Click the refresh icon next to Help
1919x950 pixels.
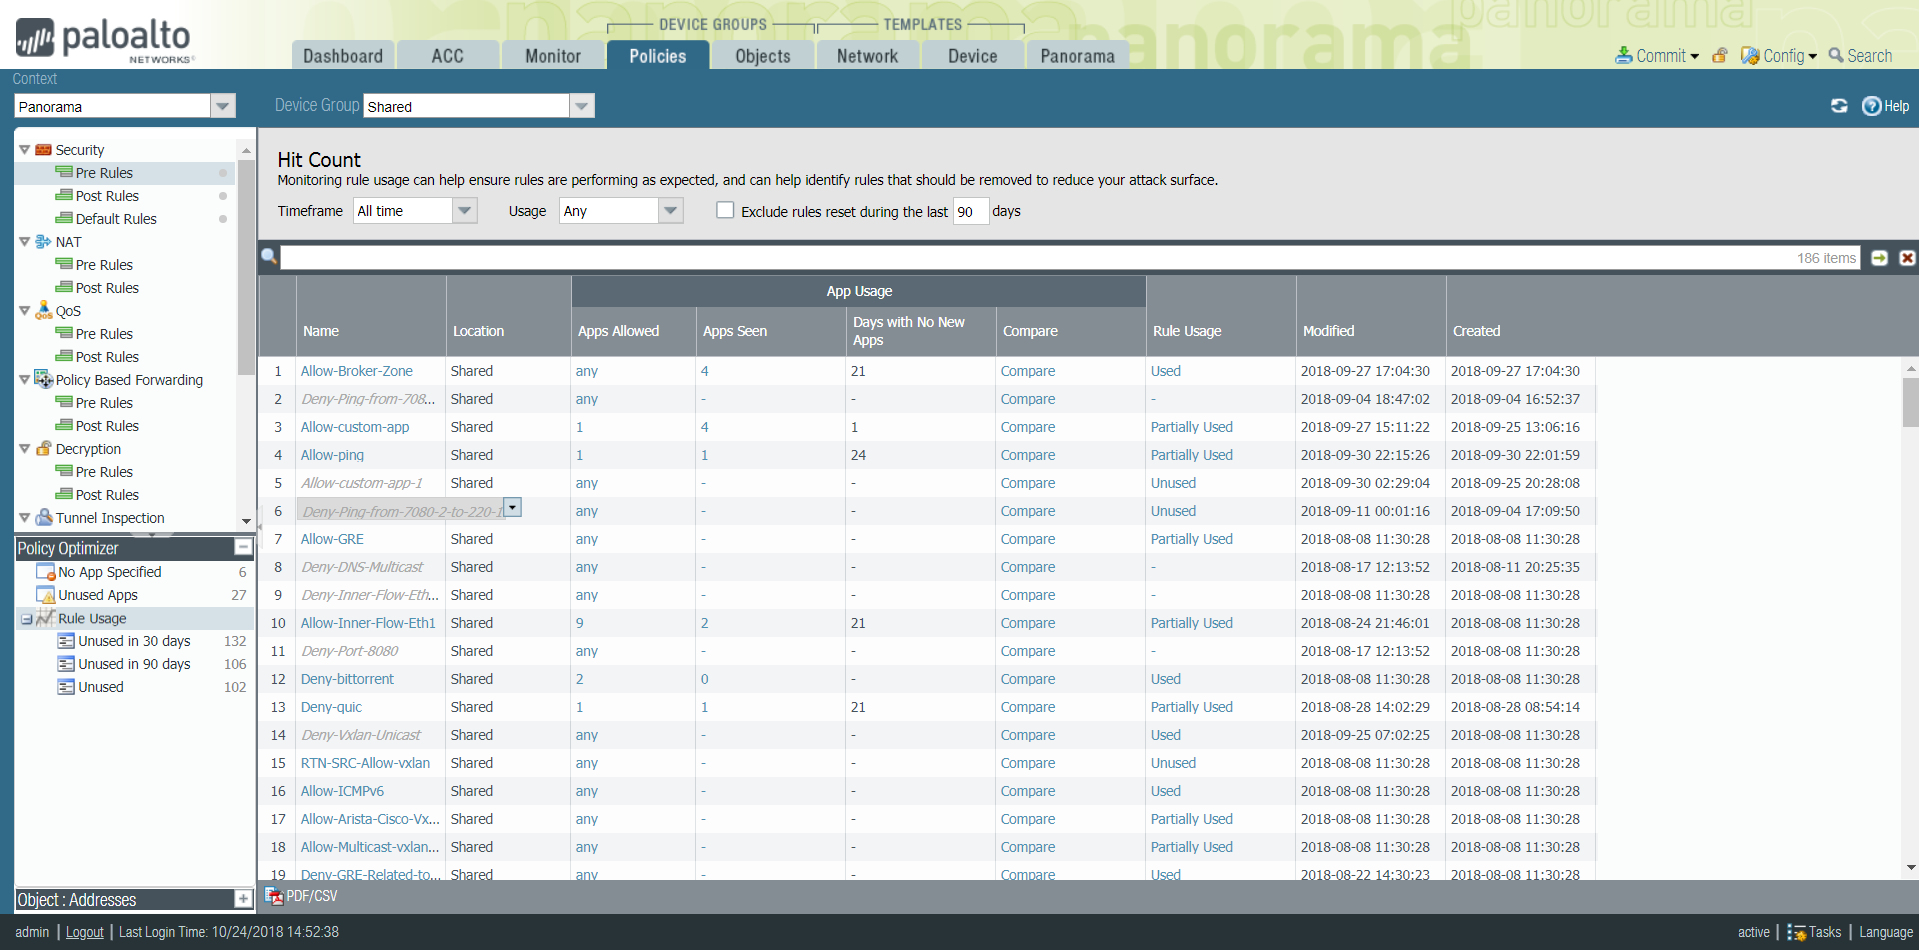[1839, 106]
